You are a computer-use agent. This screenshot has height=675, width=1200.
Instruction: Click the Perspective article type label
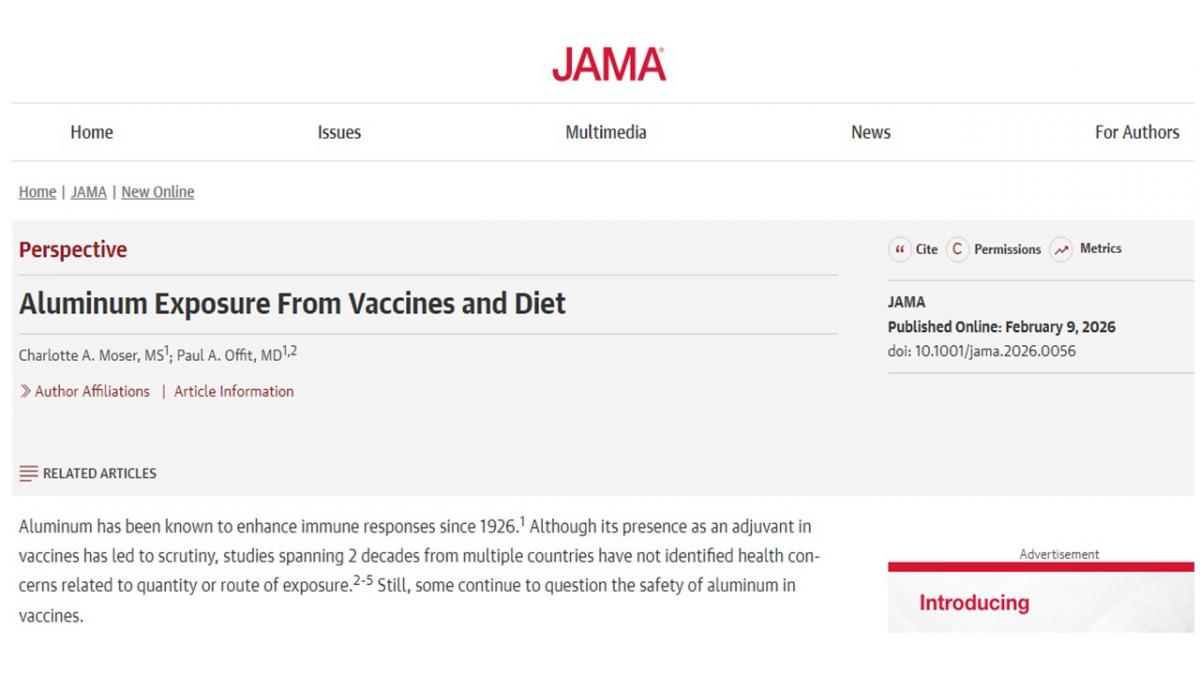pos(73,250)
